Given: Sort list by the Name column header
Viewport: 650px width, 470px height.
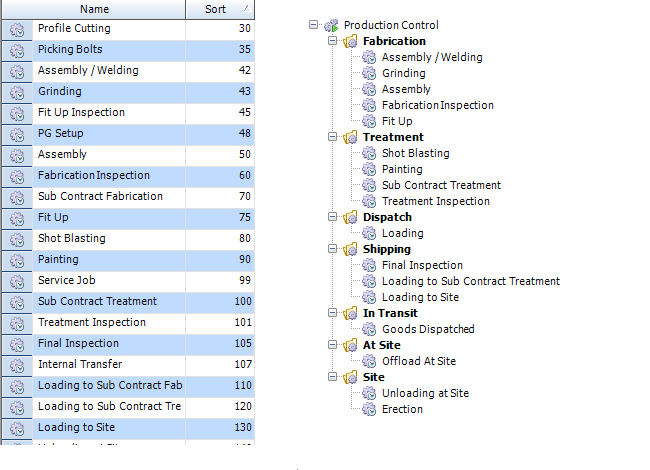Looking at the screenshot, I should 94,9.
